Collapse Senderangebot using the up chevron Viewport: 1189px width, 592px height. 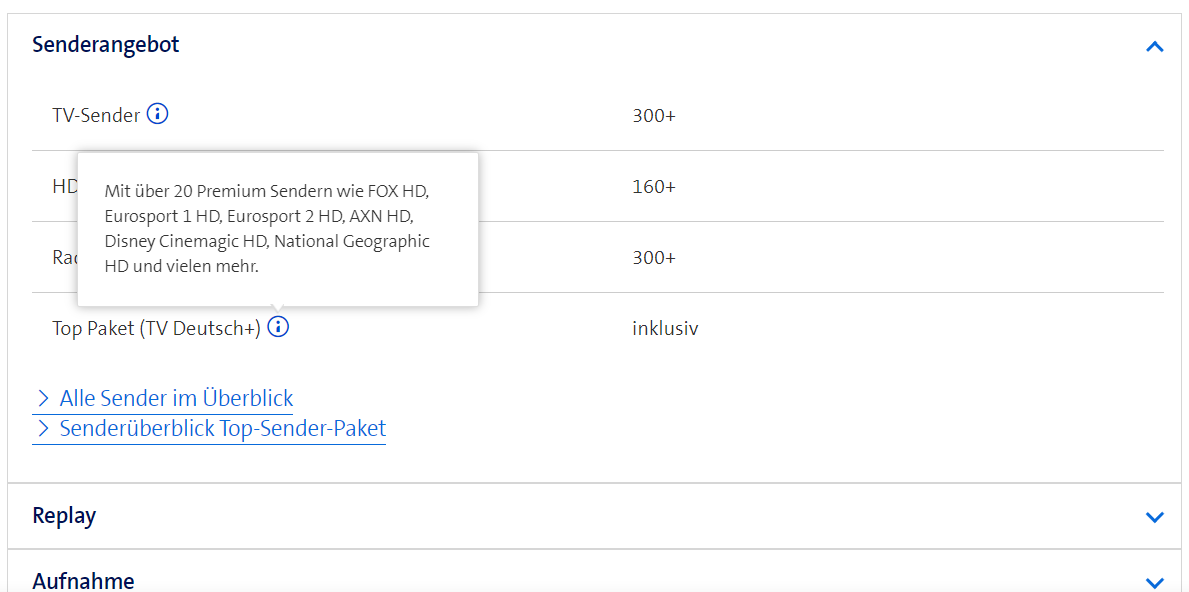[1155, 46]
